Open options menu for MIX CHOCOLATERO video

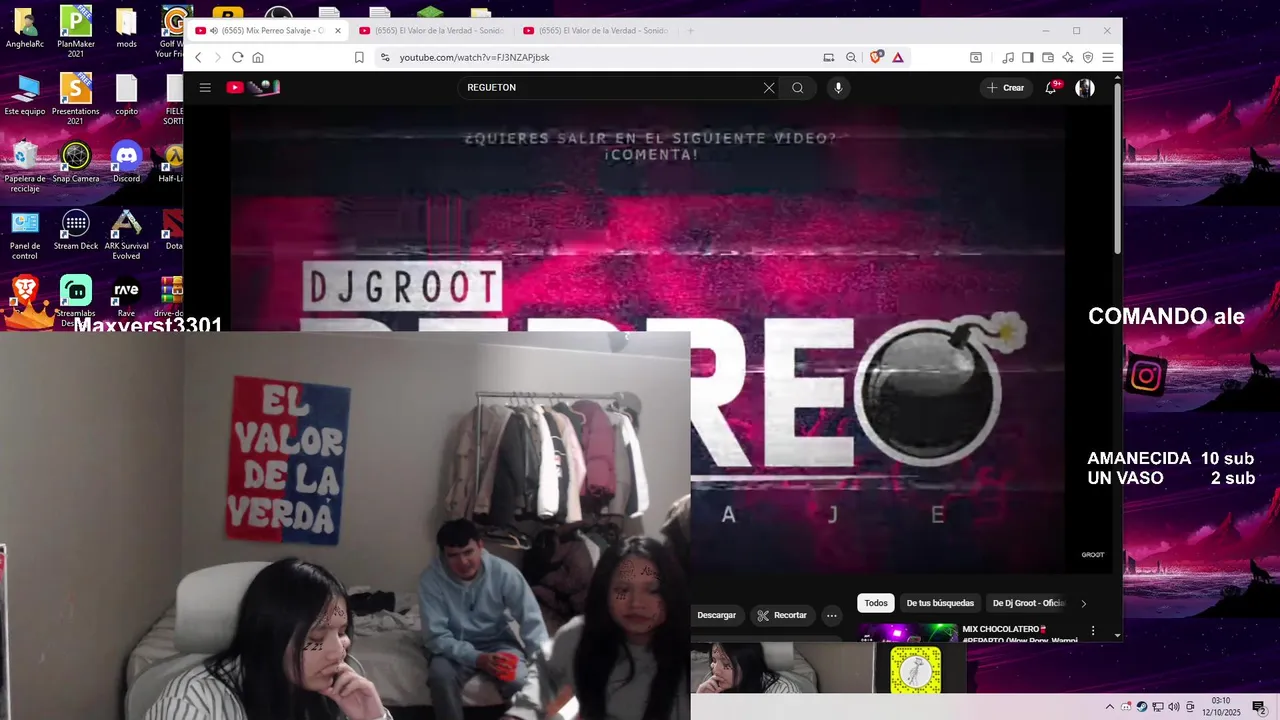point(1093,631)
